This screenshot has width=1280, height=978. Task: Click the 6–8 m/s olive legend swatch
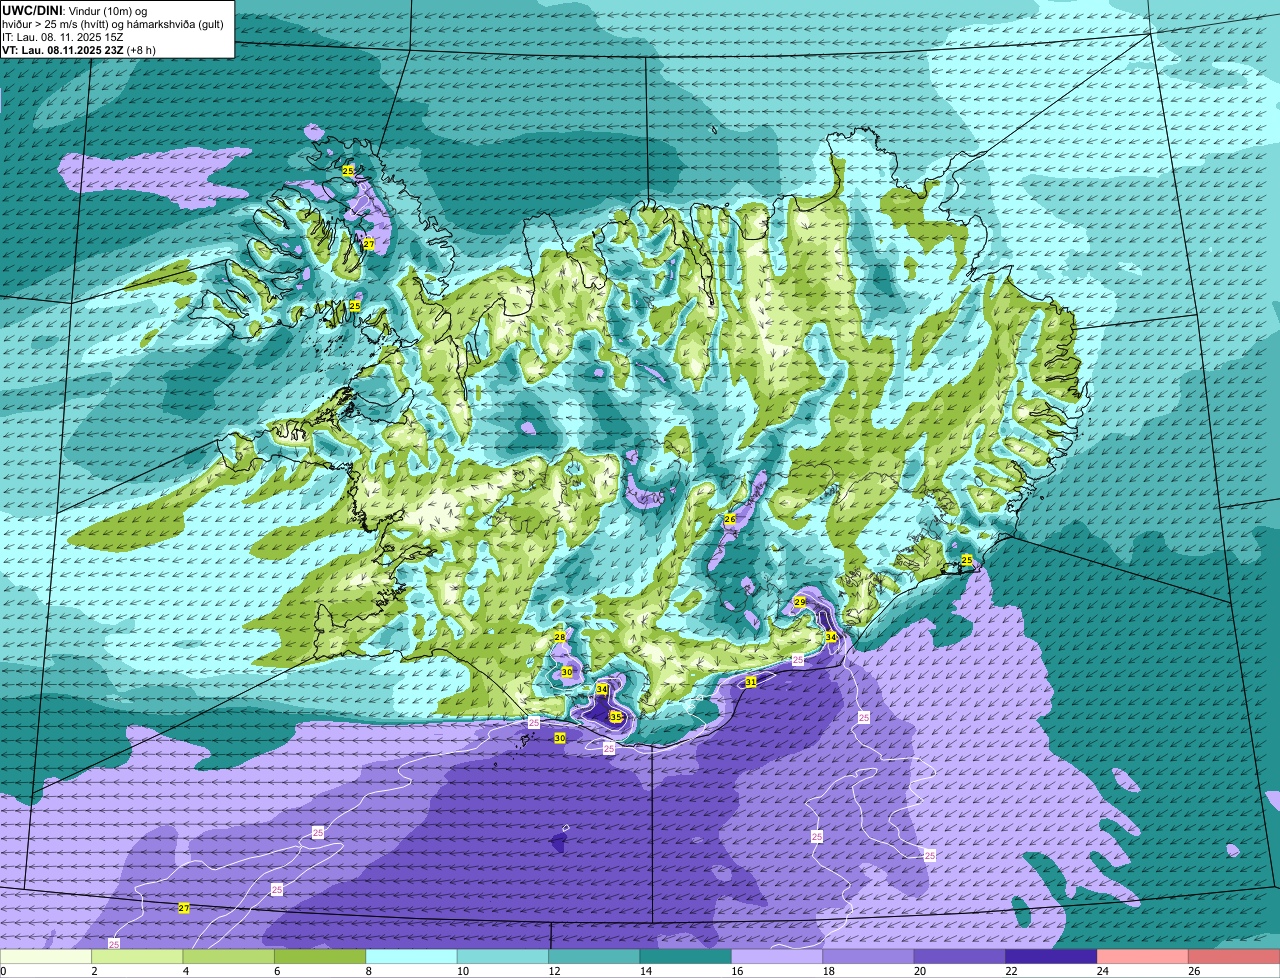tap(320, 957)
